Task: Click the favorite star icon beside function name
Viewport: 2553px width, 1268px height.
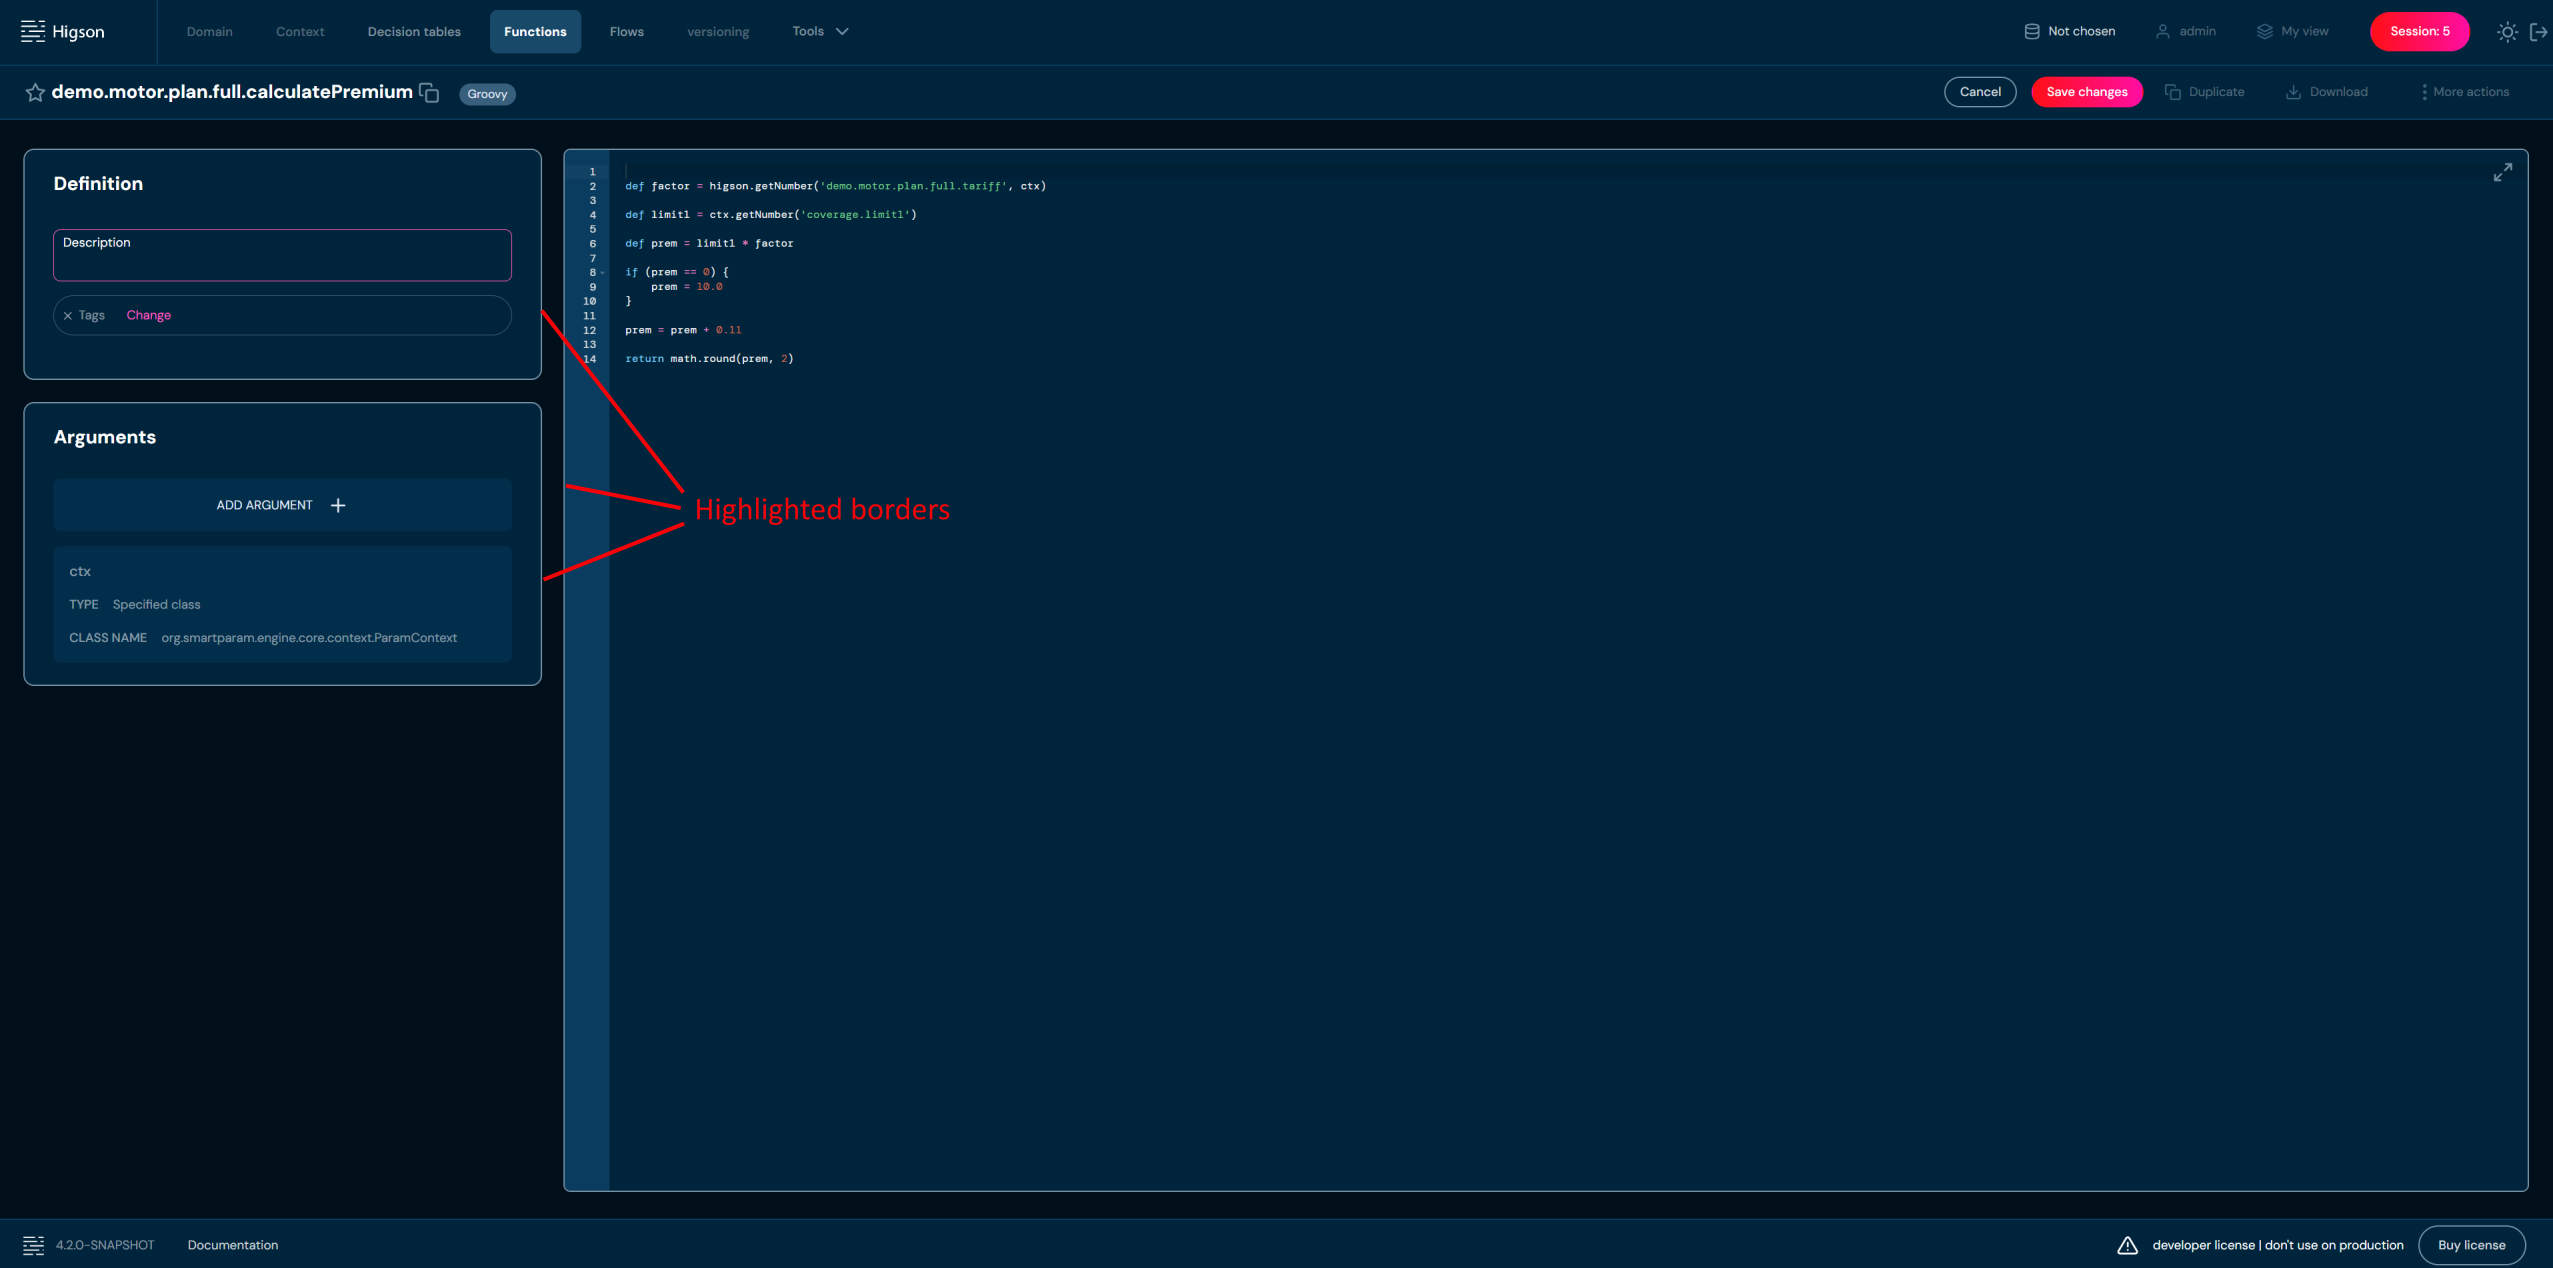Action: (35, 93)
